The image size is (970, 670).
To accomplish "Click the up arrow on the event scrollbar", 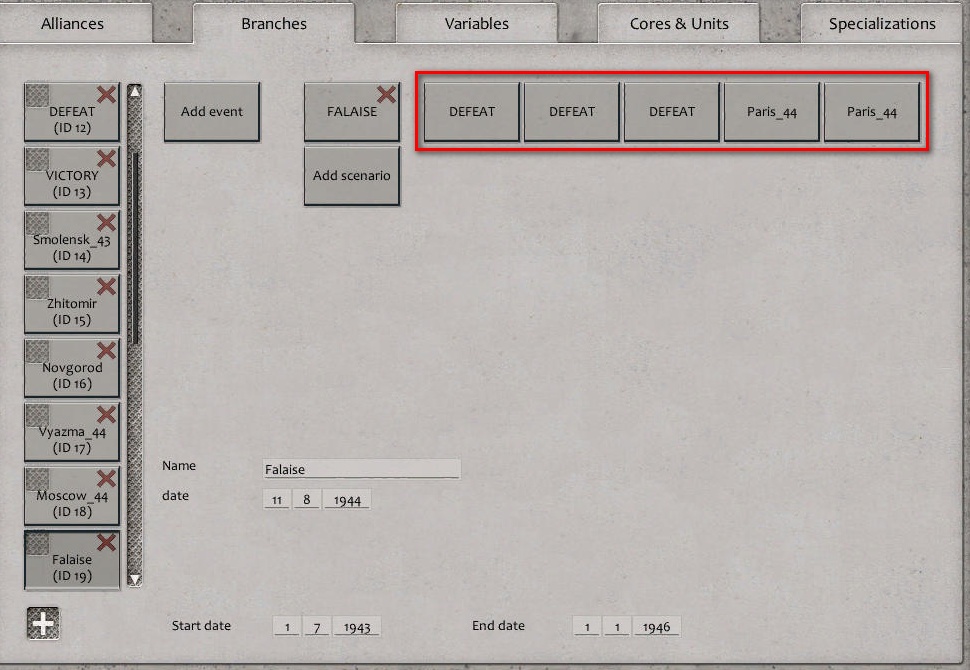I will pyautogui.click(x=133, y=89).
